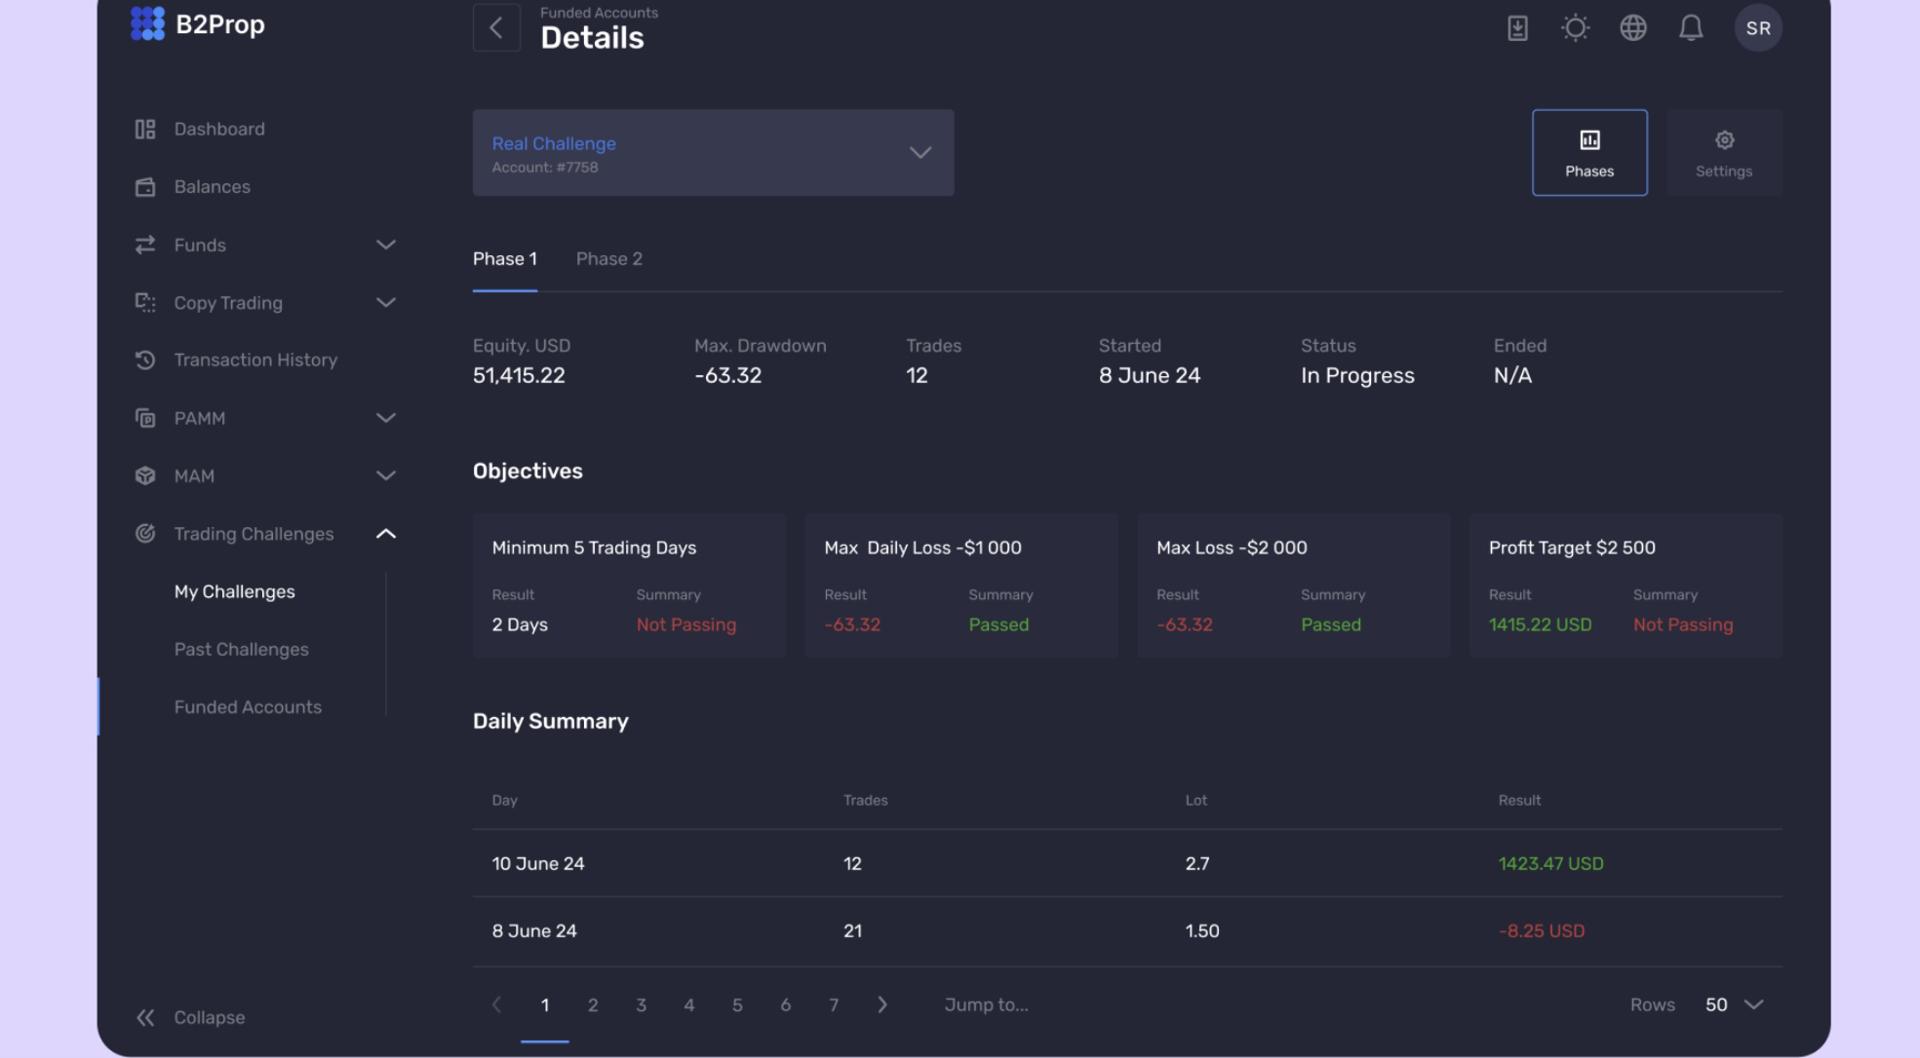Switch to the Phase 2 tab
Viewport: 1920px width, 1058px height.
[608, 258]
